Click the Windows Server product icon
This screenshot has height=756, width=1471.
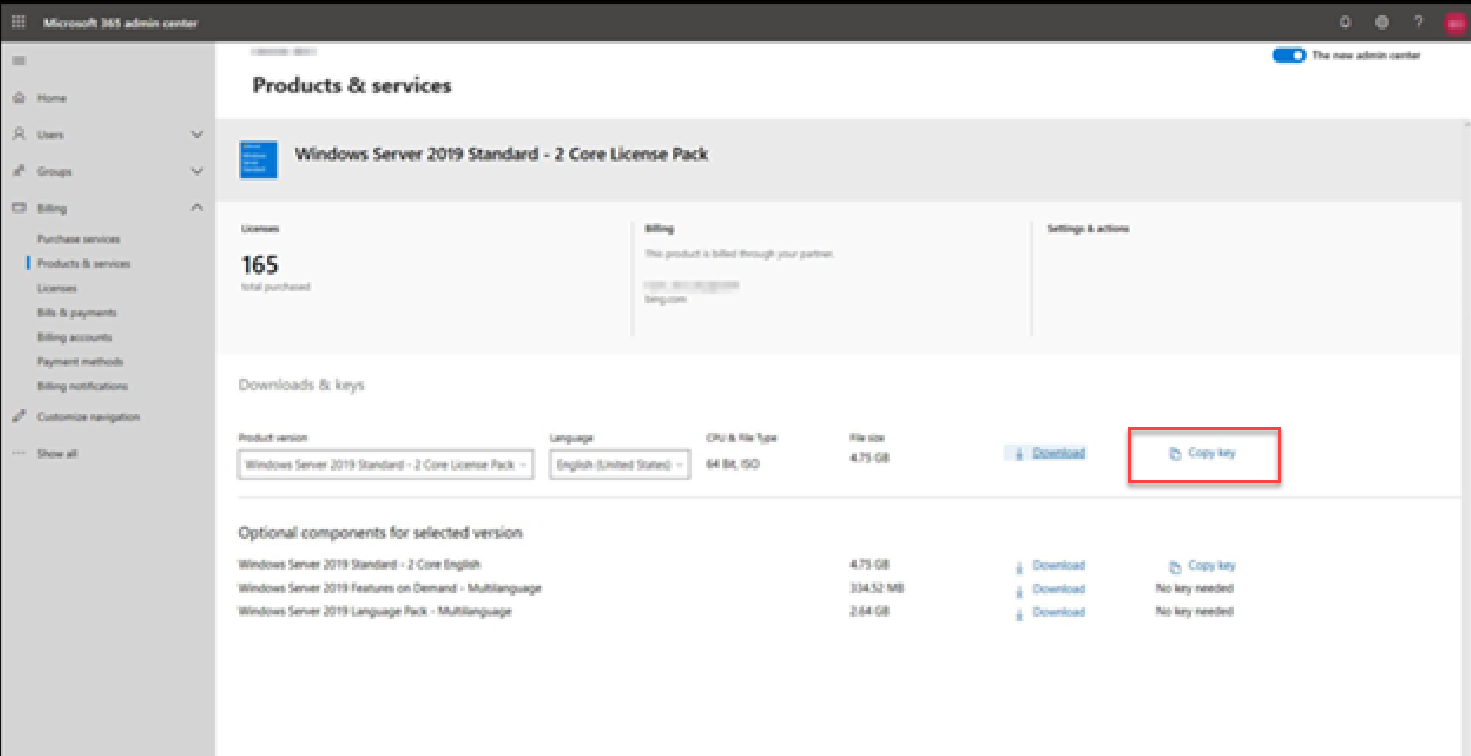[258, 159]
